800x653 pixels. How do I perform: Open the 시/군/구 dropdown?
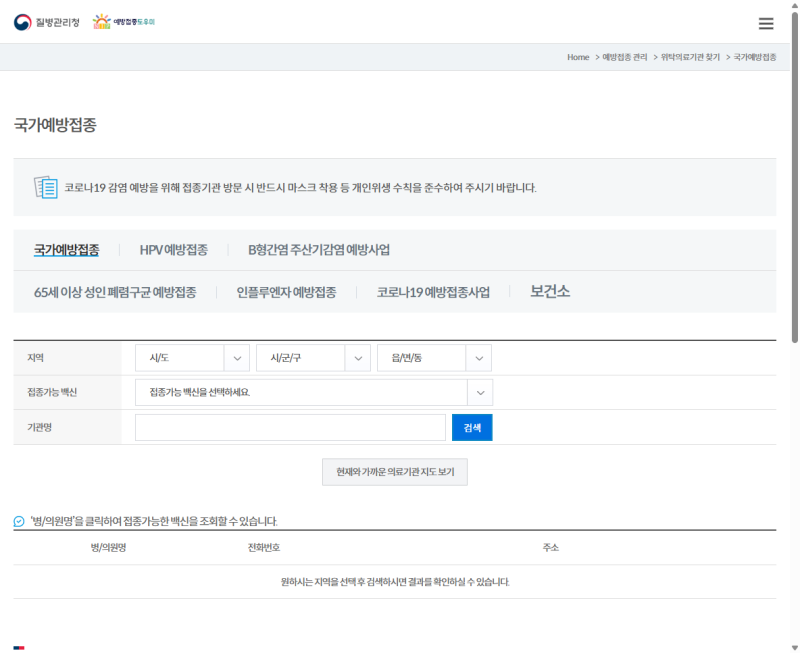[x=313, y=358]
